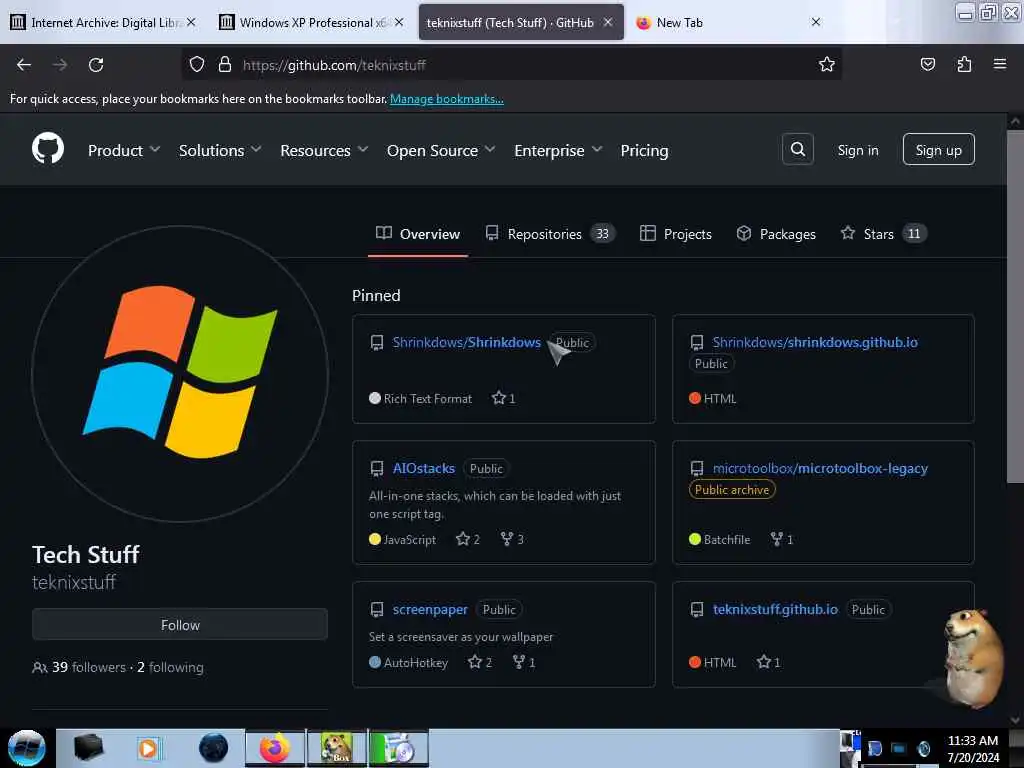Open the shrinkdows.github.io repository link

[x=815, y=342]
